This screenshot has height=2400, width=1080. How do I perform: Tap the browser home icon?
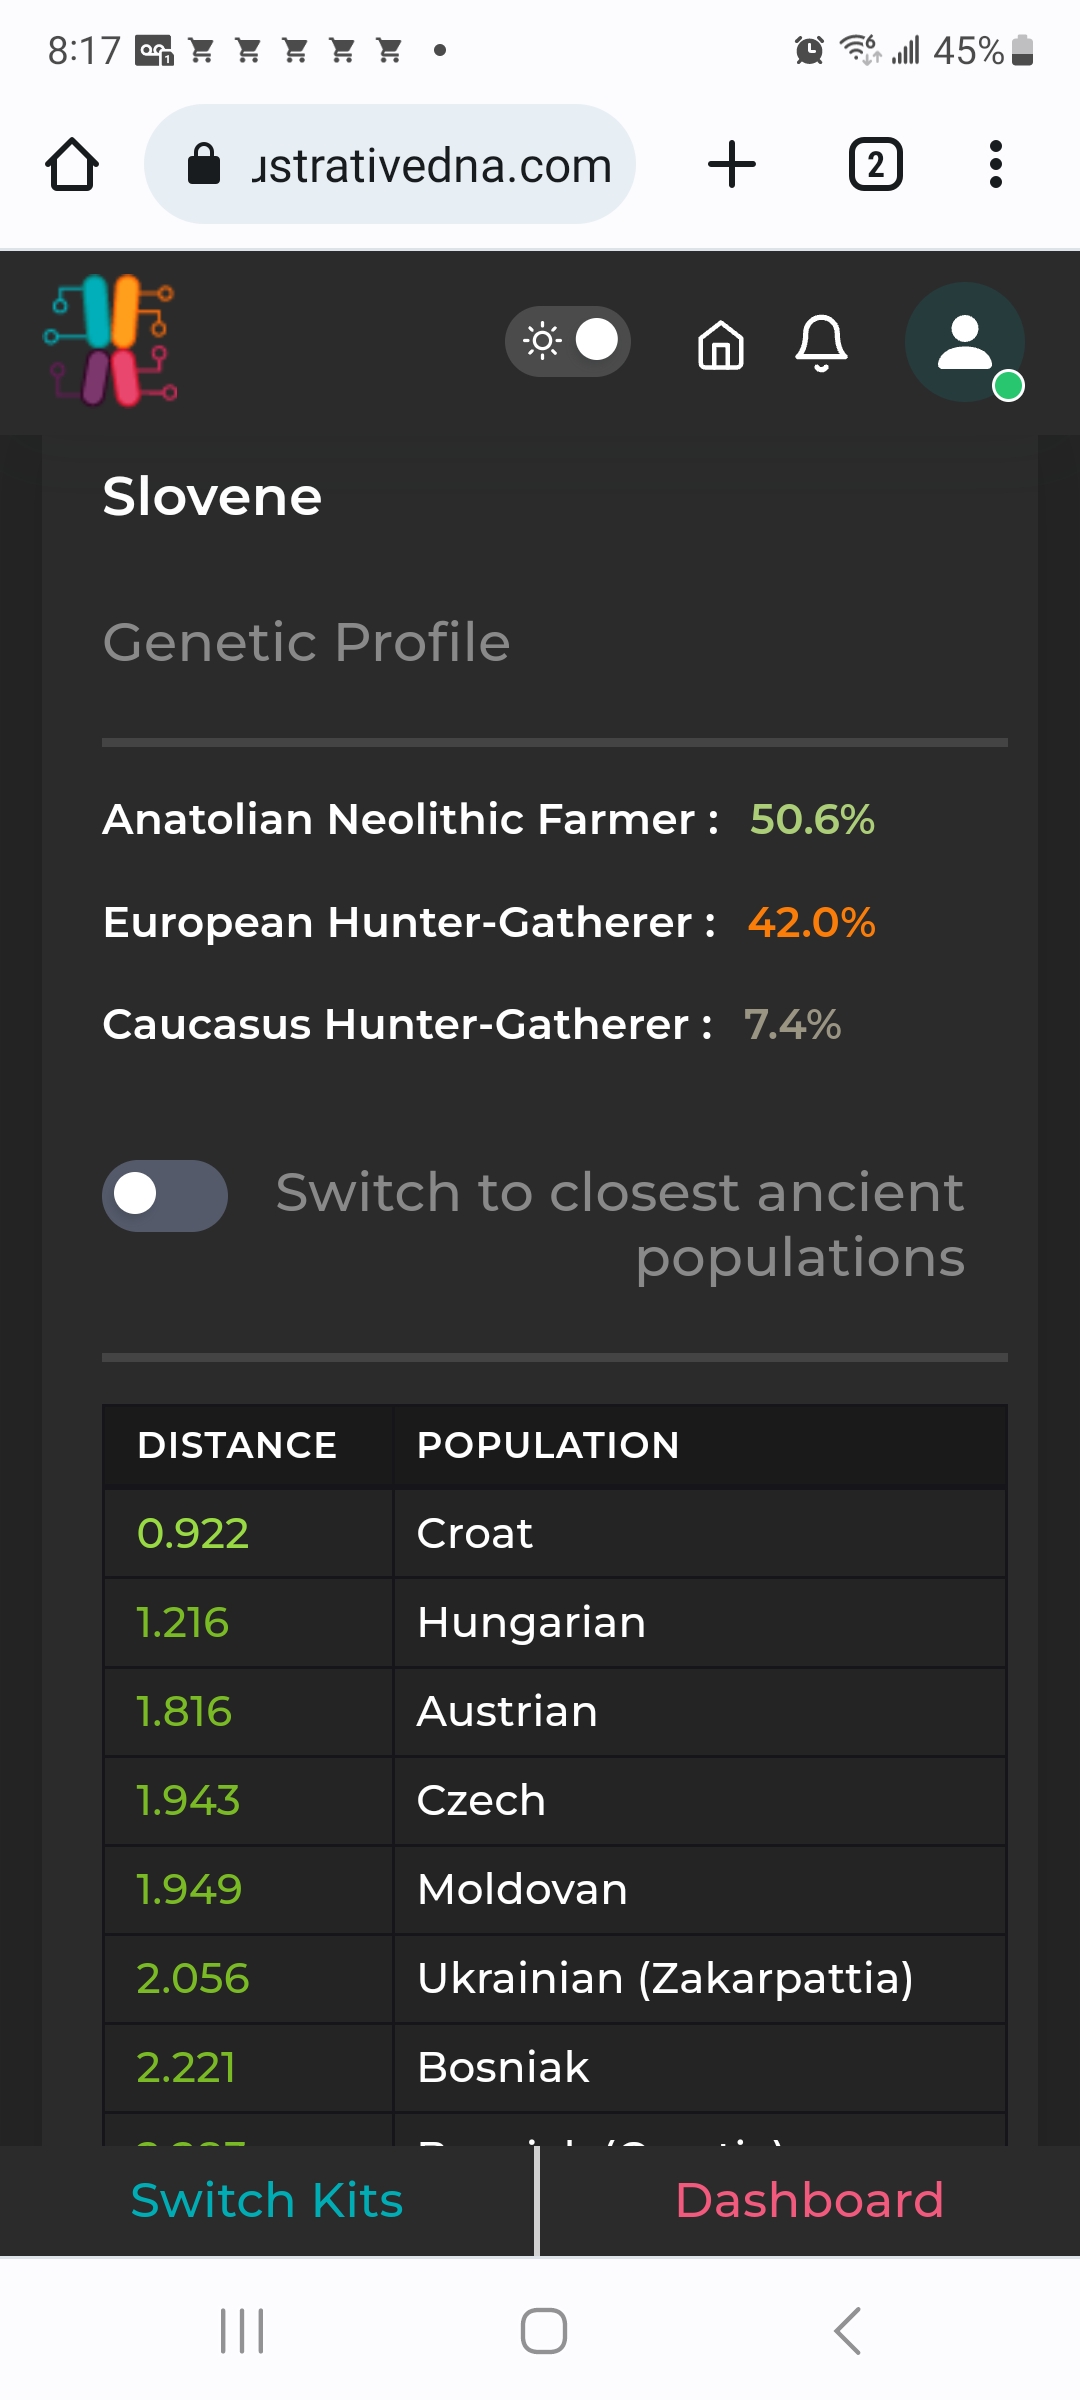[x=72, y=164]
